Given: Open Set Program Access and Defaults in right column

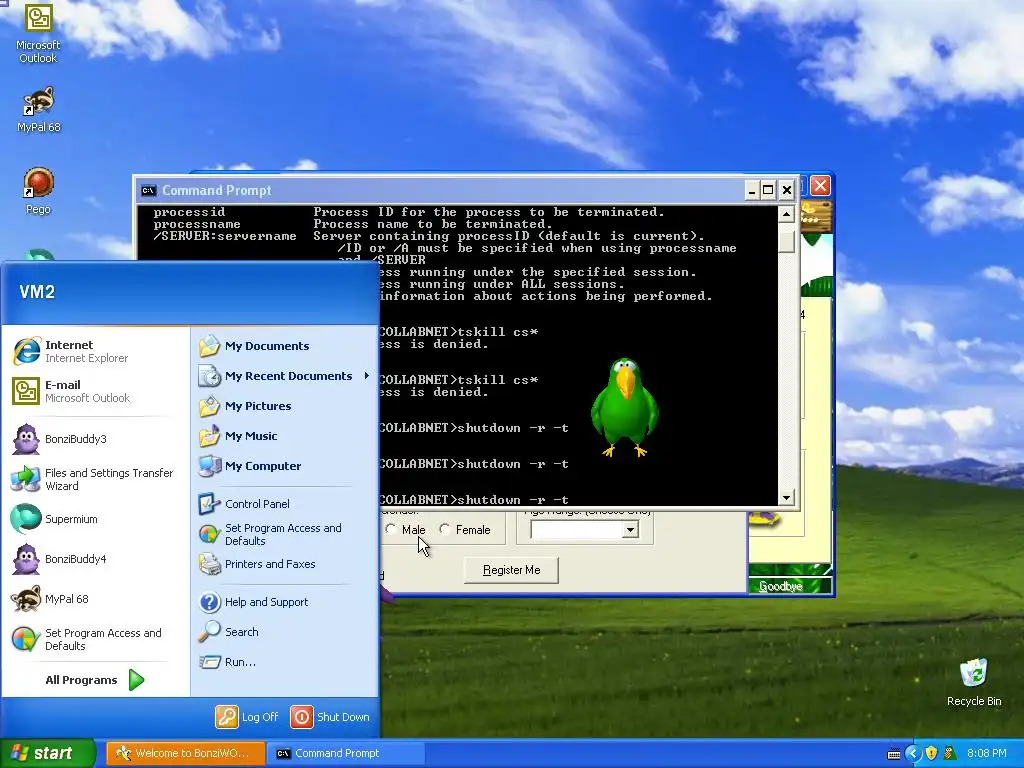Looking at the screenshot, I should (284, 534).
